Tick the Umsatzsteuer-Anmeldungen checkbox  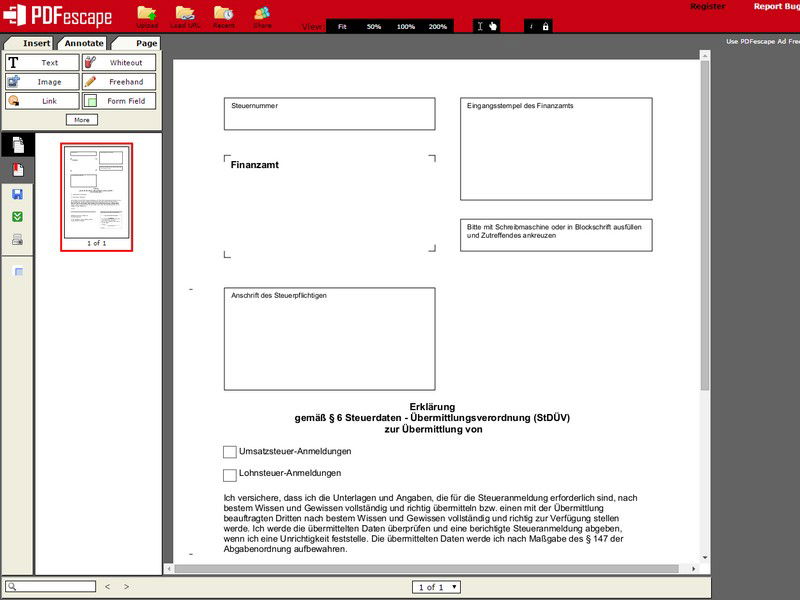(230, 452)
